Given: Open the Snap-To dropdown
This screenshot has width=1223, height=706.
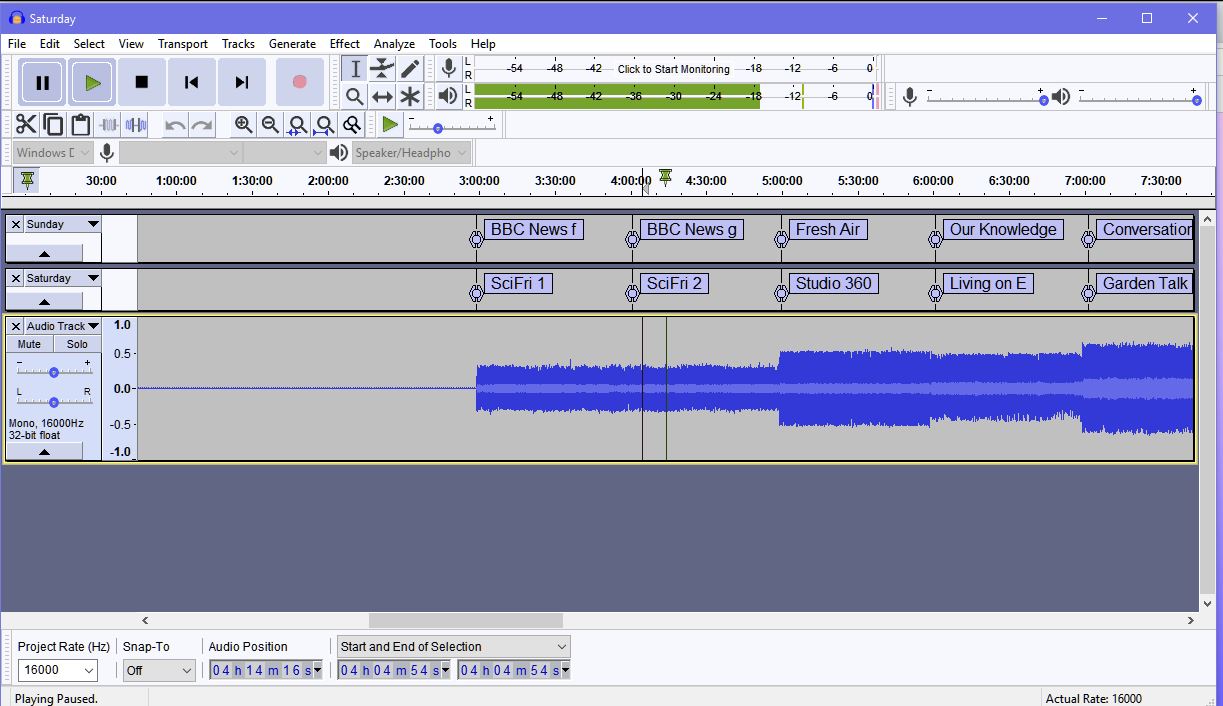Looking at the screenshot, I should [x=158, y=670].
